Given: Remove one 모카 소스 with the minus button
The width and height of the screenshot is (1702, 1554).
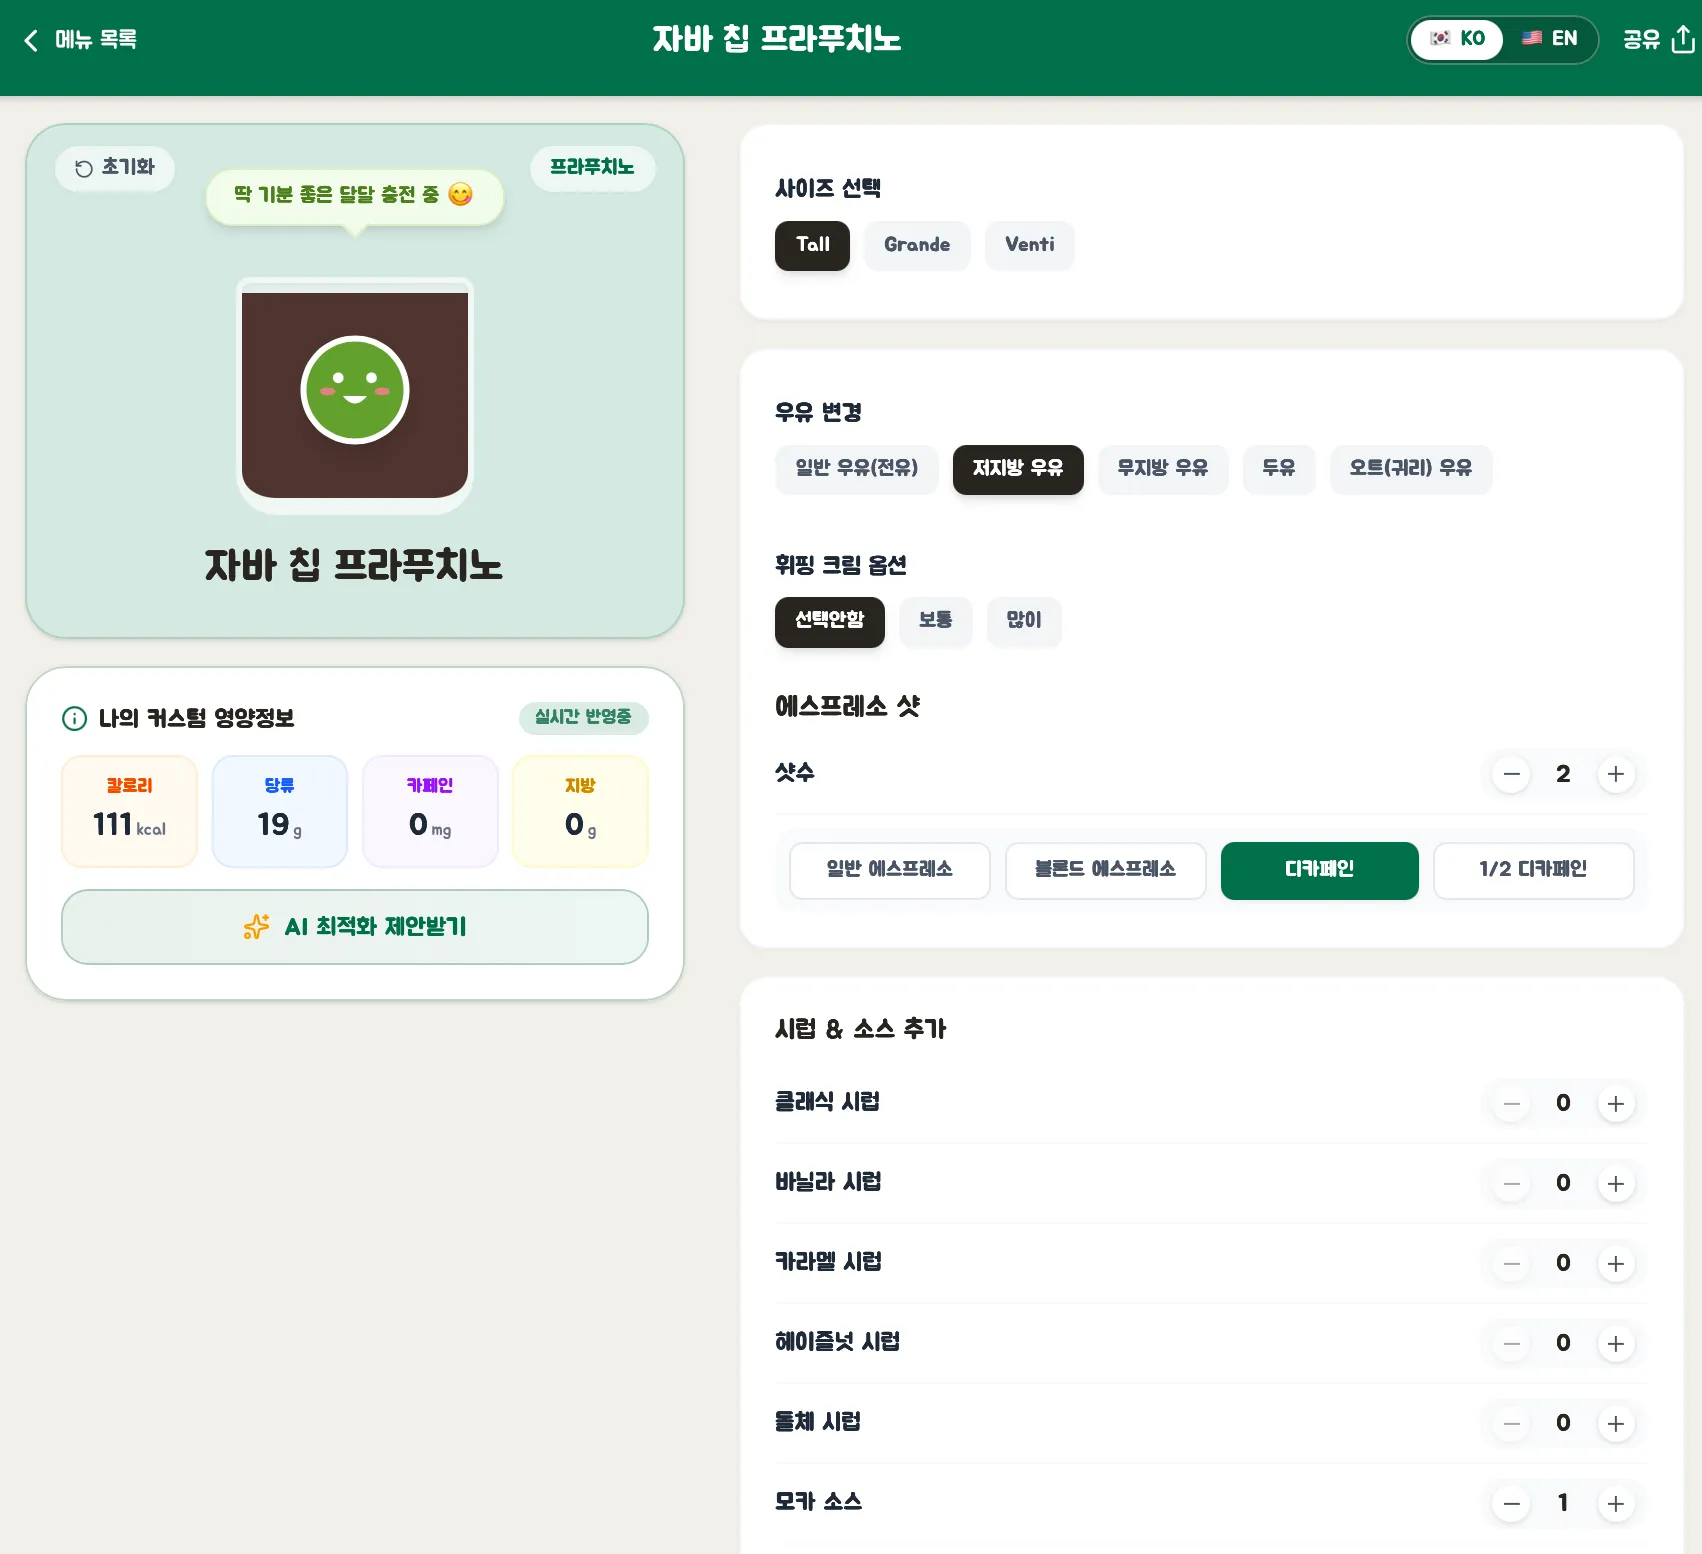Looking at the screenshot, I should point(1512,1504).
